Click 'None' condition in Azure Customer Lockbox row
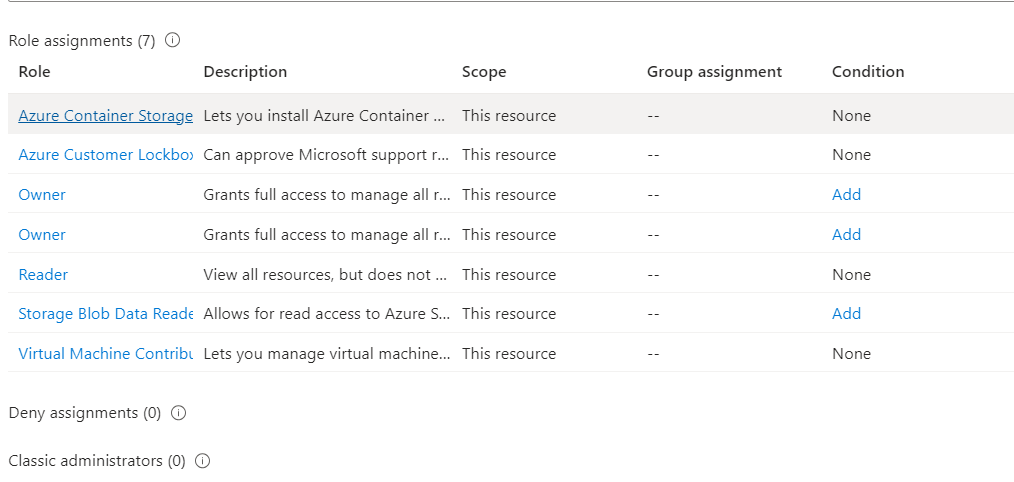This screenshot has width=1014, height=482. 851,155
